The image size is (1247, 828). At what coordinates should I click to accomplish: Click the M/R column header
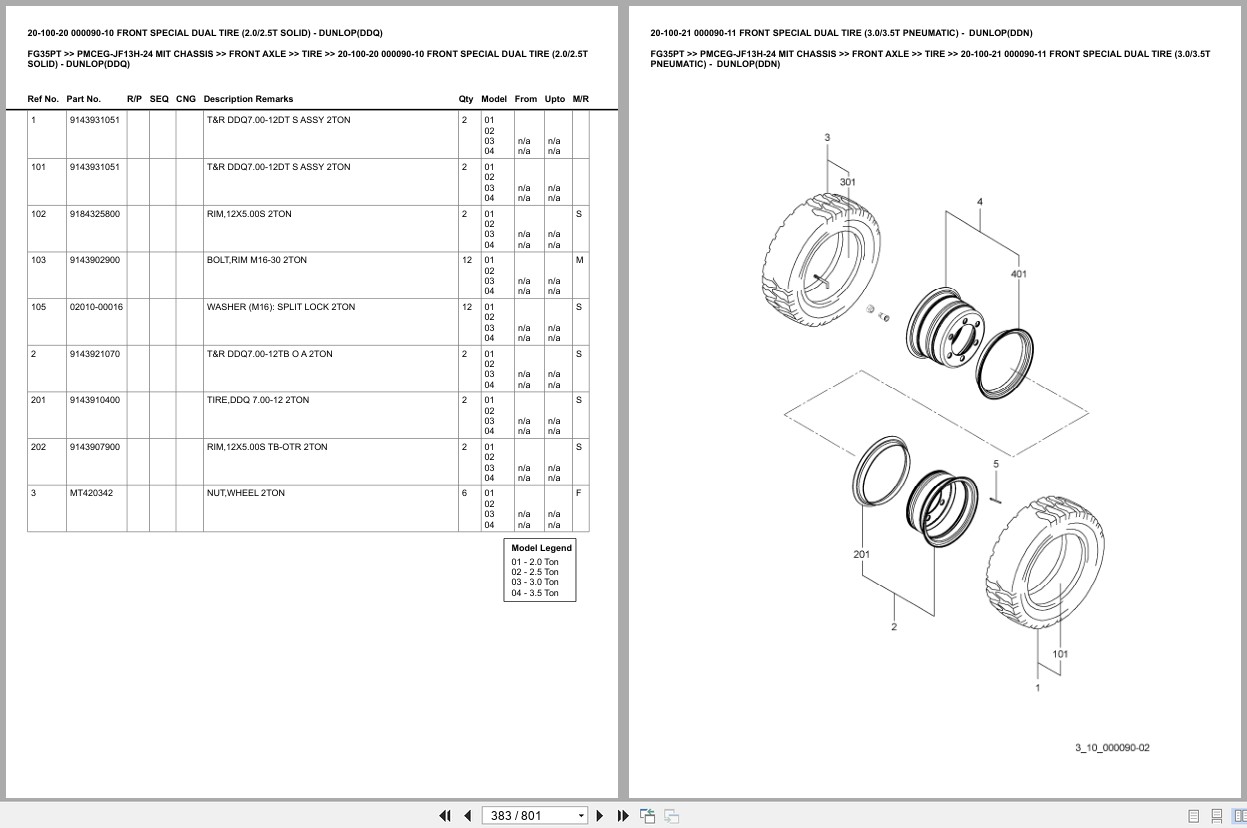coord(581,99)
